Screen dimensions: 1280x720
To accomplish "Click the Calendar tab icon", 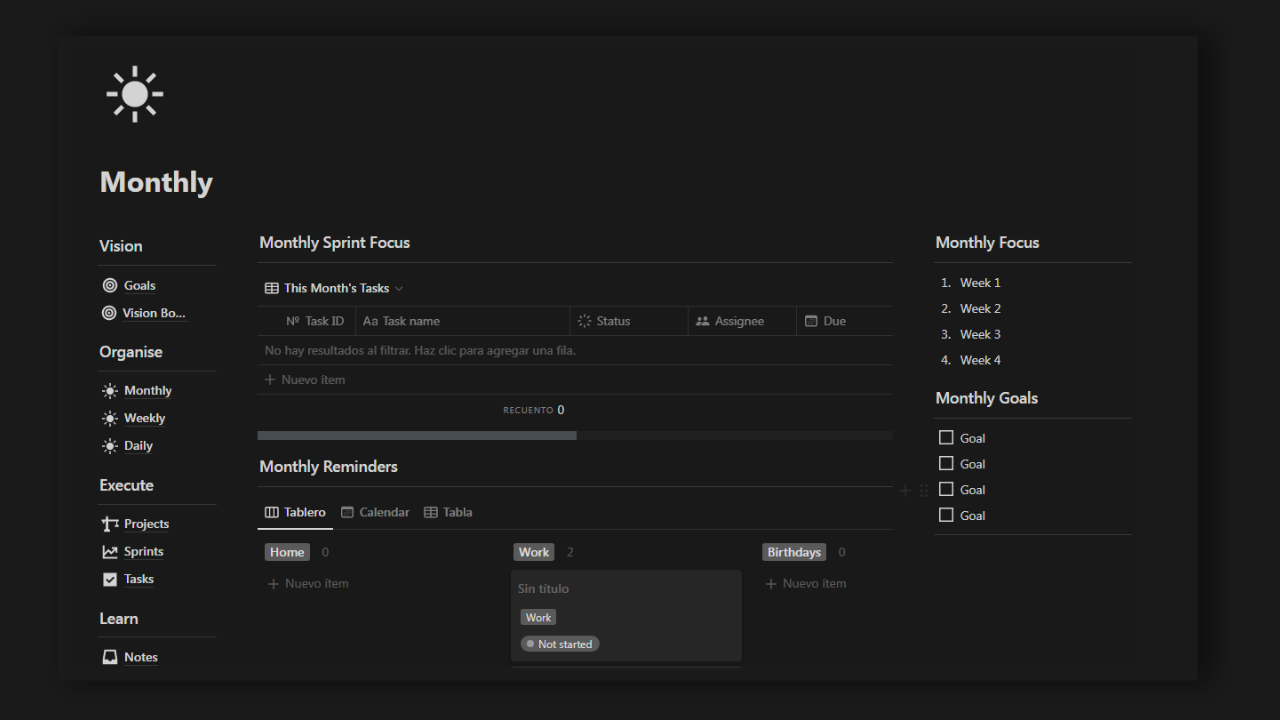I will tap(347, 512).
